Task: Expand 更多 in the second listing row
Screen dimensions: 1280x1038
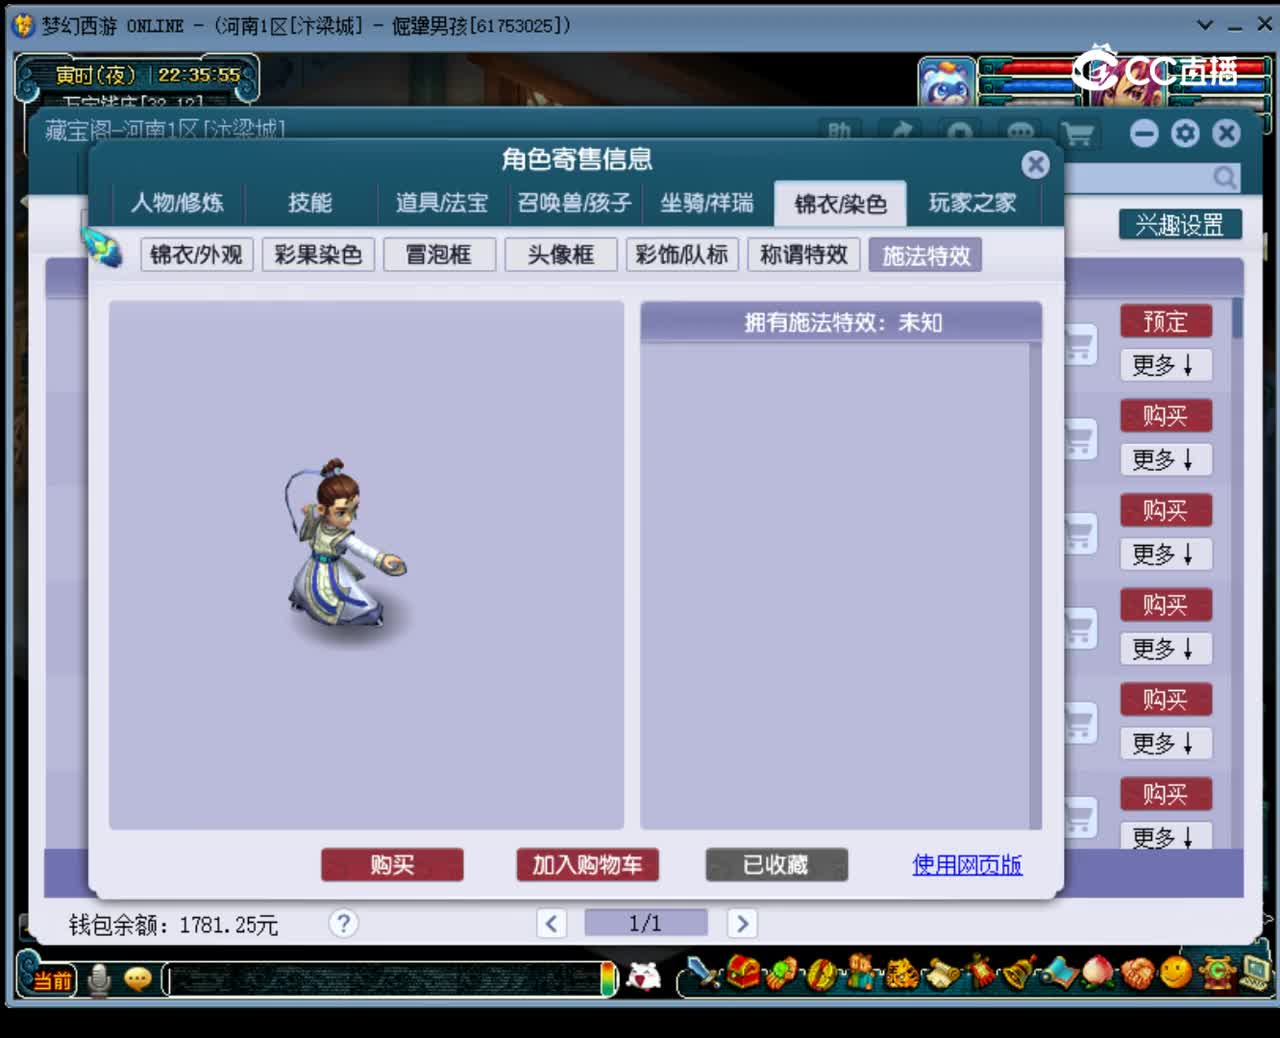Action: pos(1166,459)
